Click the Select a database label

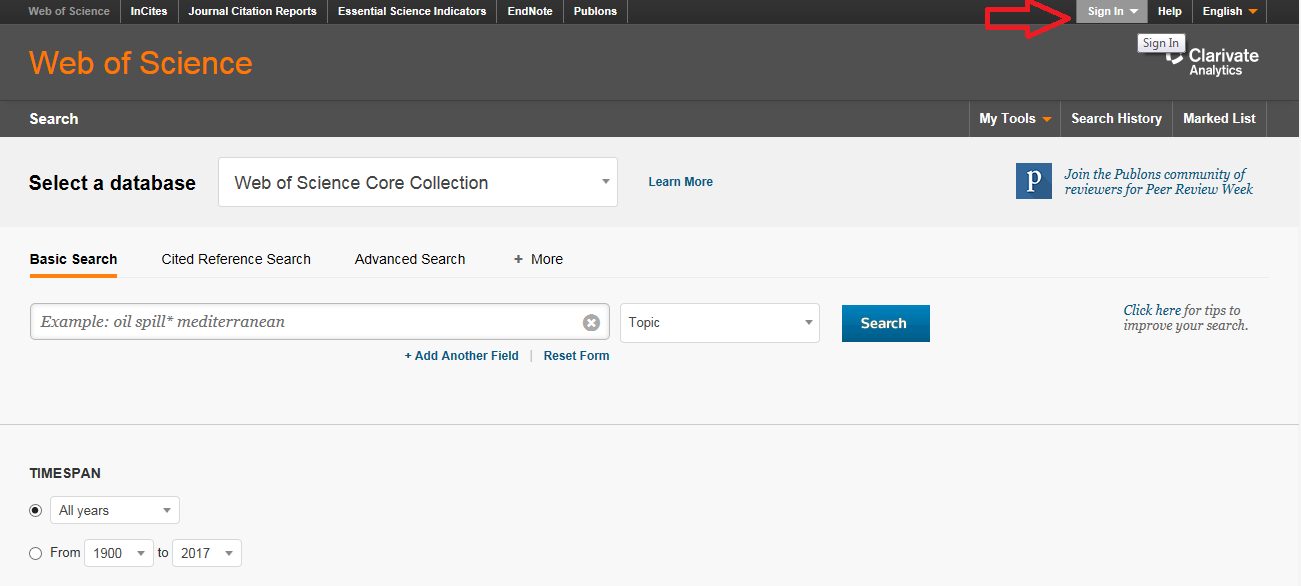click(x=112, y=183)
